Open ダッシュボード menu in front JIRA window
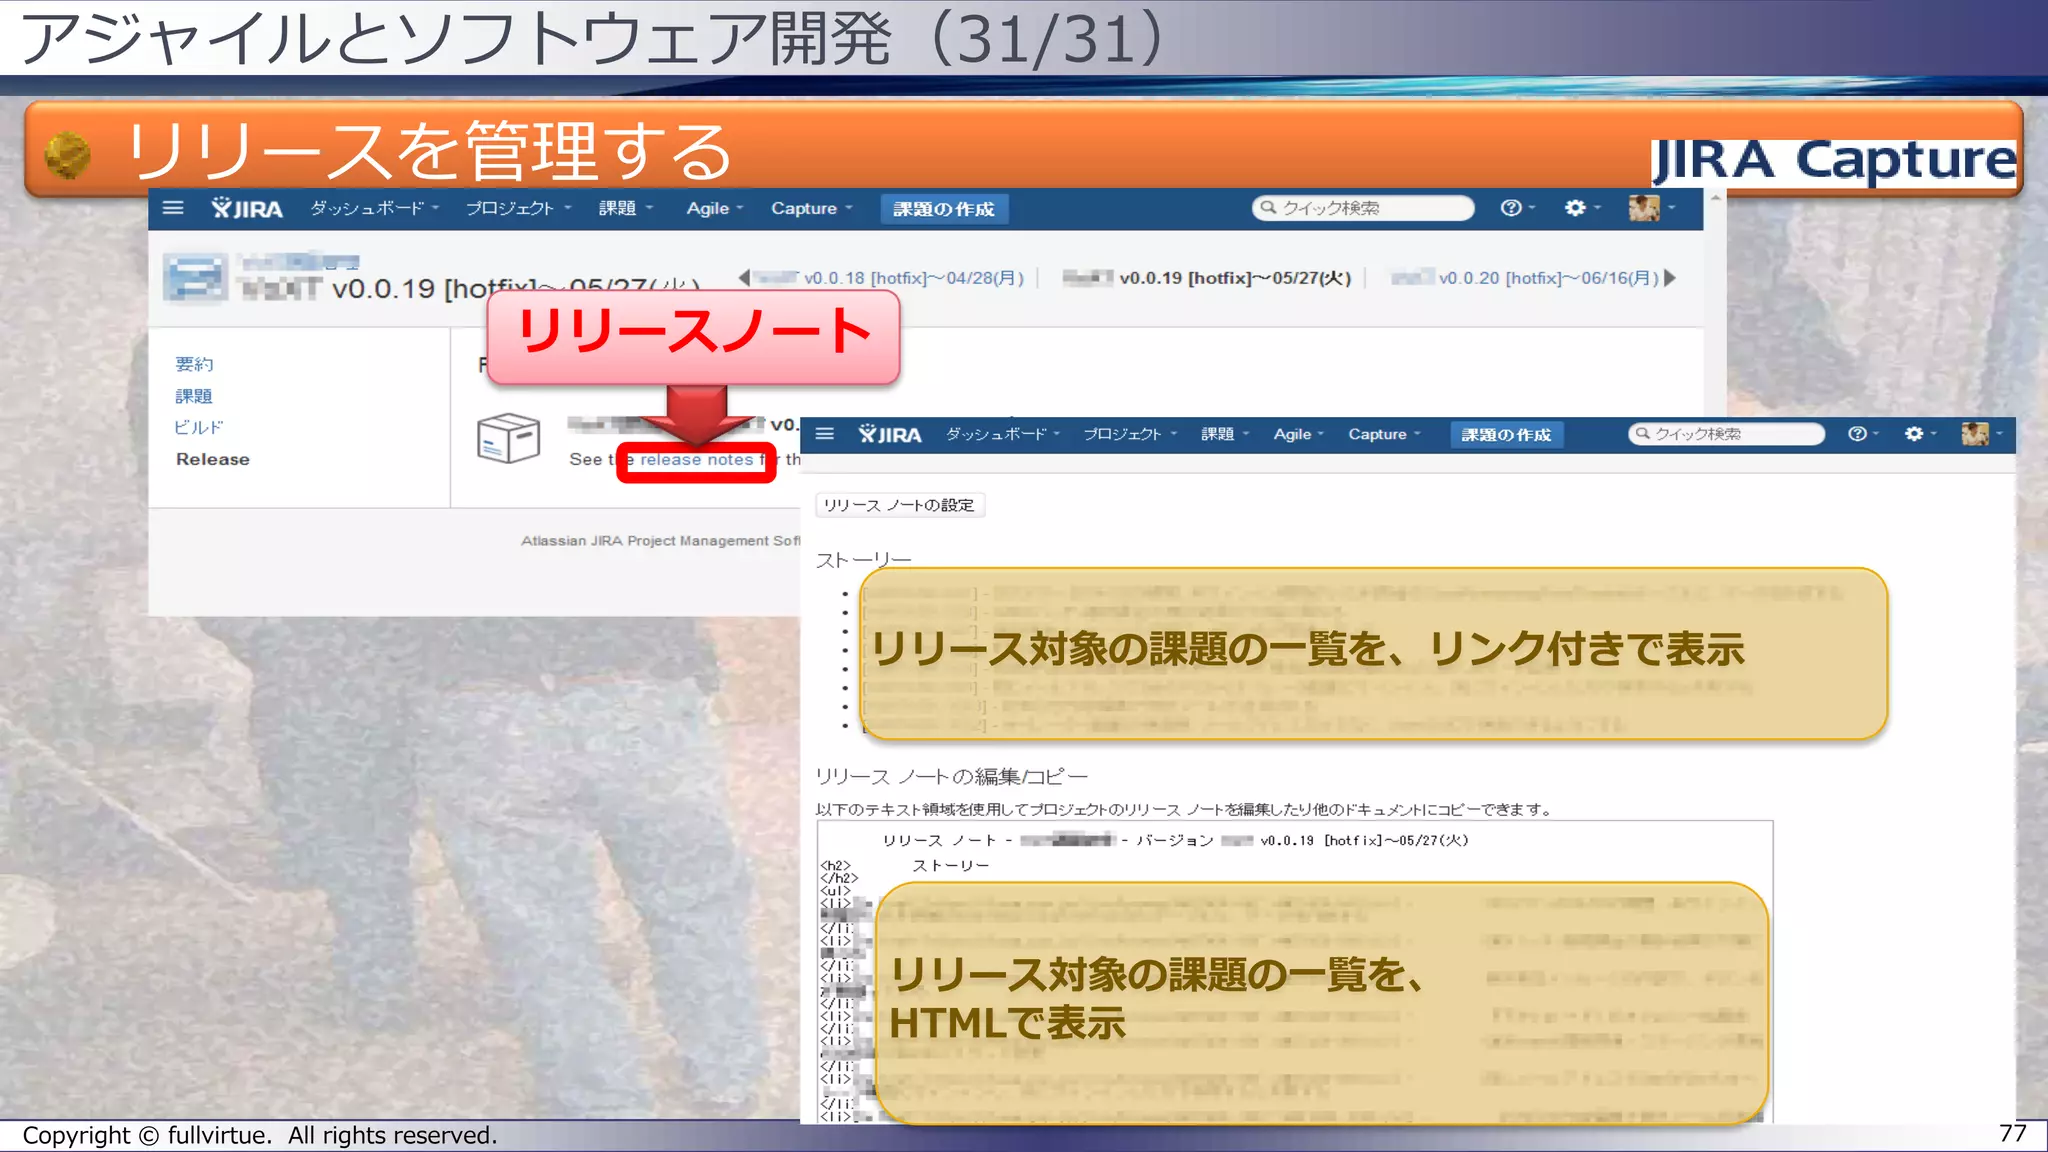 point(1003,434)
